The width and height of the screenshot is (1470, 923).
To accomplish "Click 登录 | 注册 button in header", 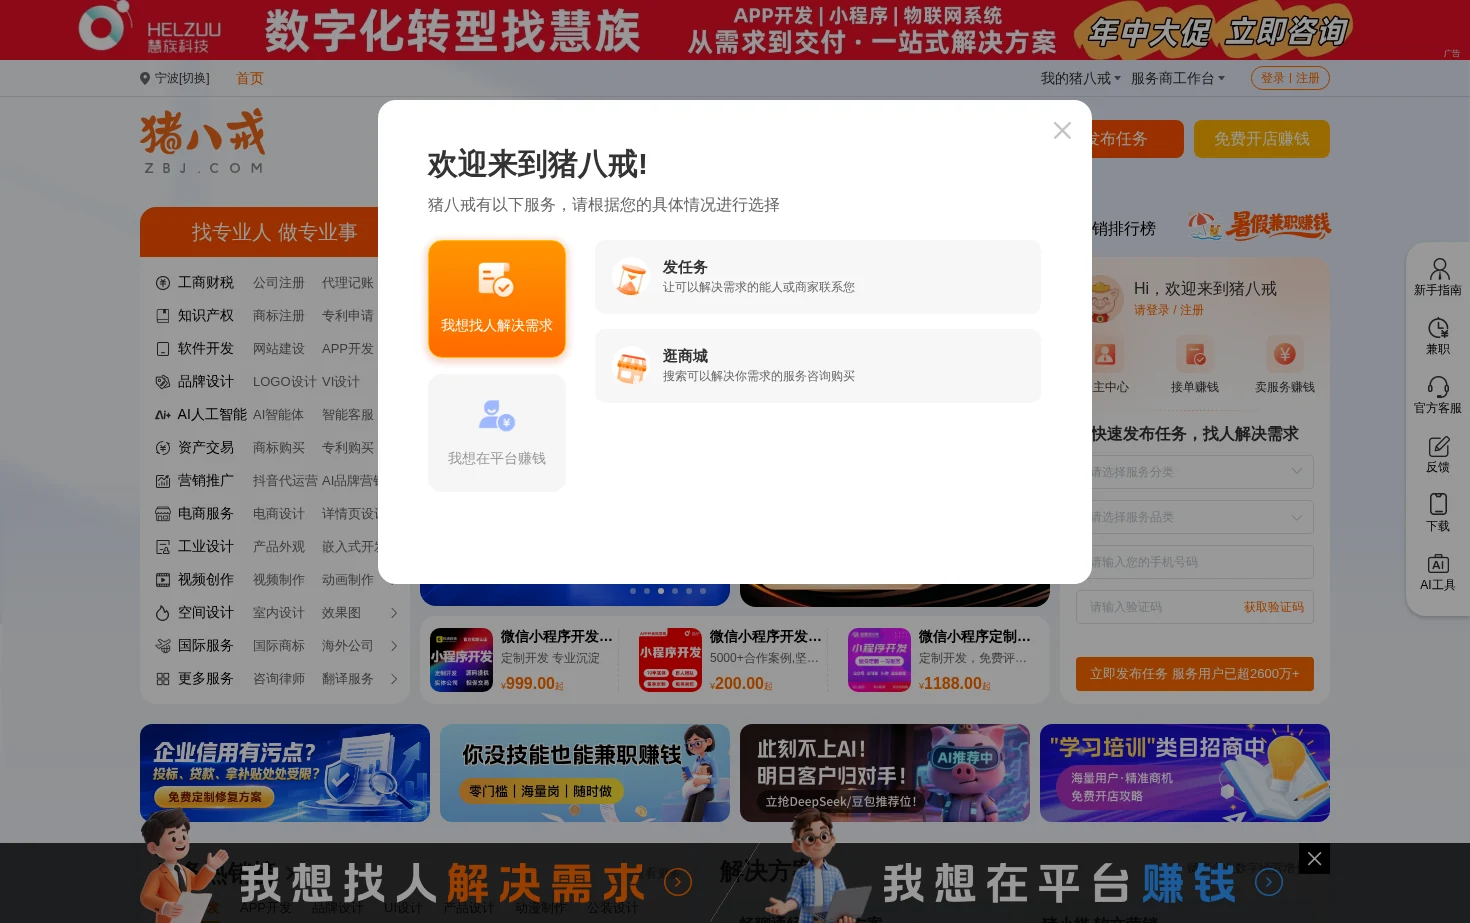I will (1290, 78).
